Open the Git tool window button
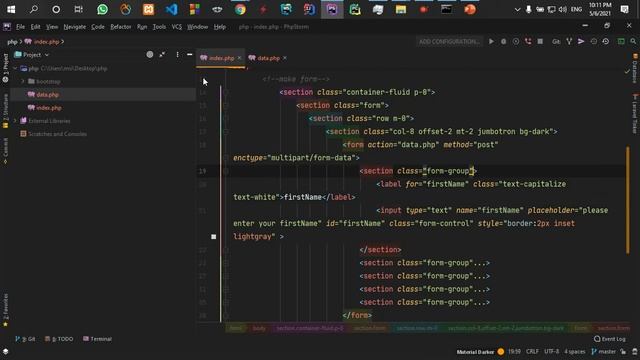 [25, 339]
